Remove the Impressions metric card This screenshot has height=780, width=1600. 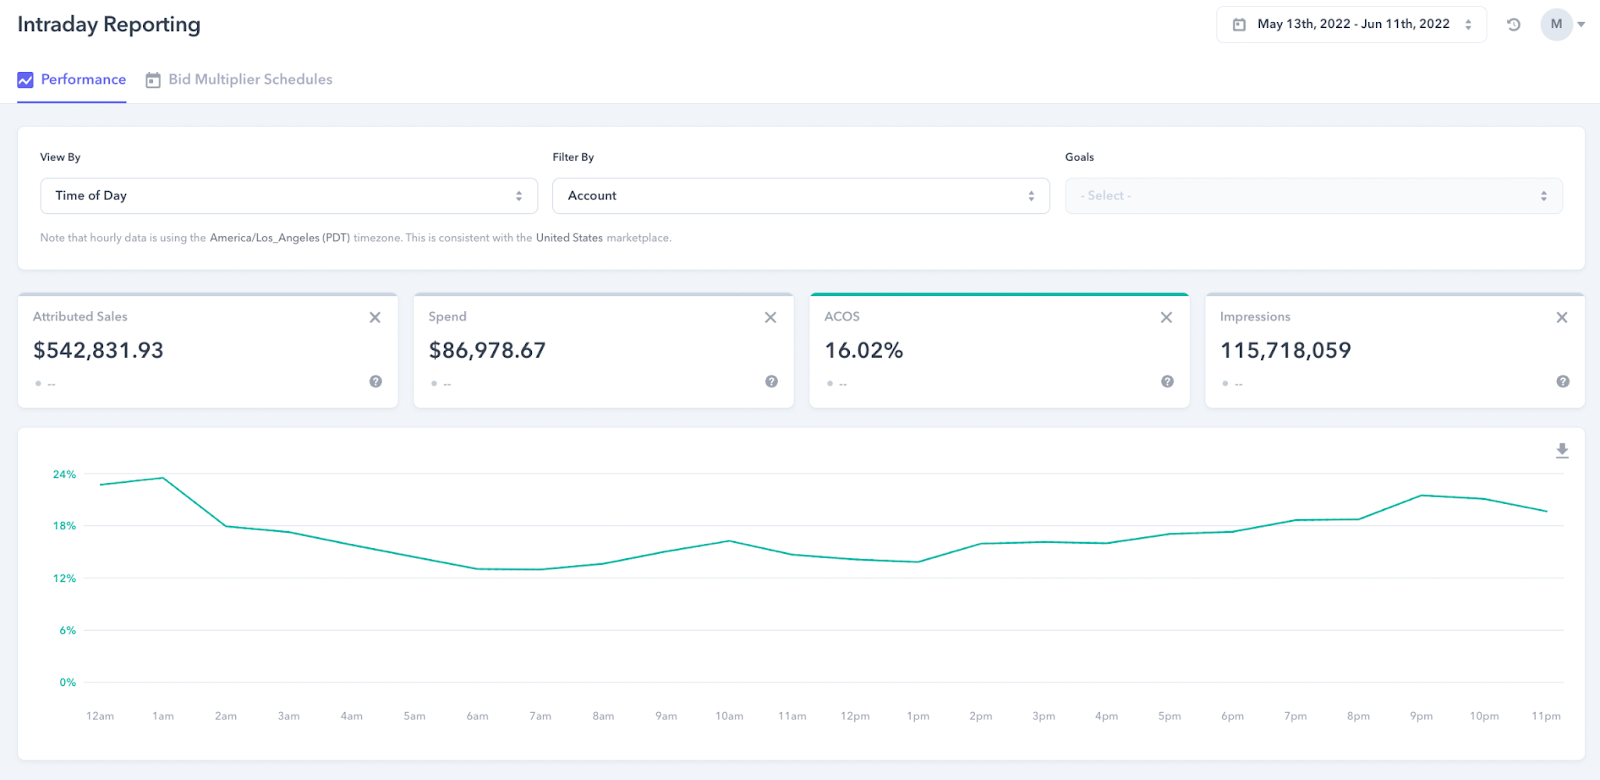coord(1562,317)
